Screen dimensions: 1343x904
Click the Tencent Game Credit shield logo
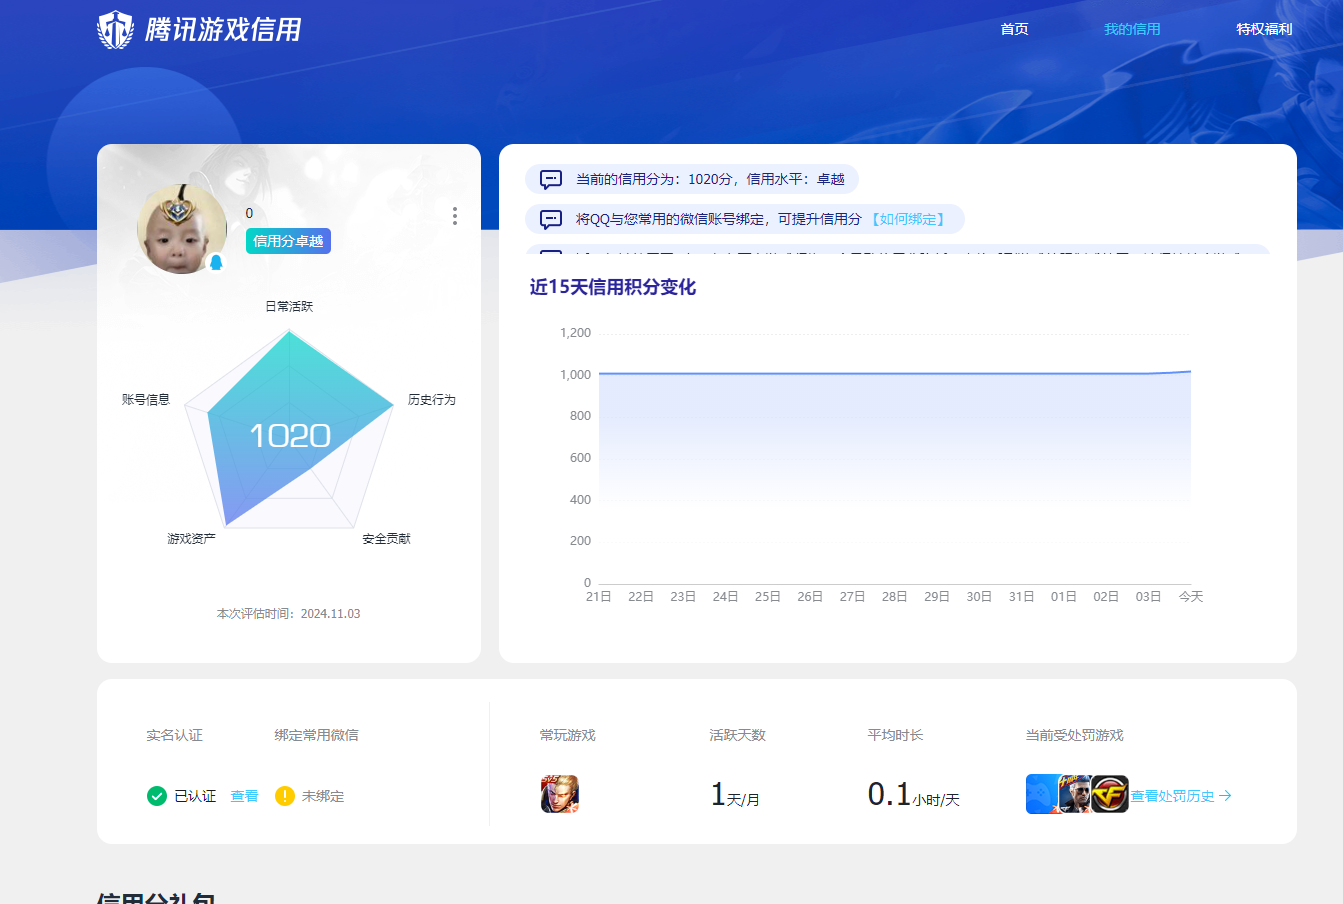pos(115,30)
